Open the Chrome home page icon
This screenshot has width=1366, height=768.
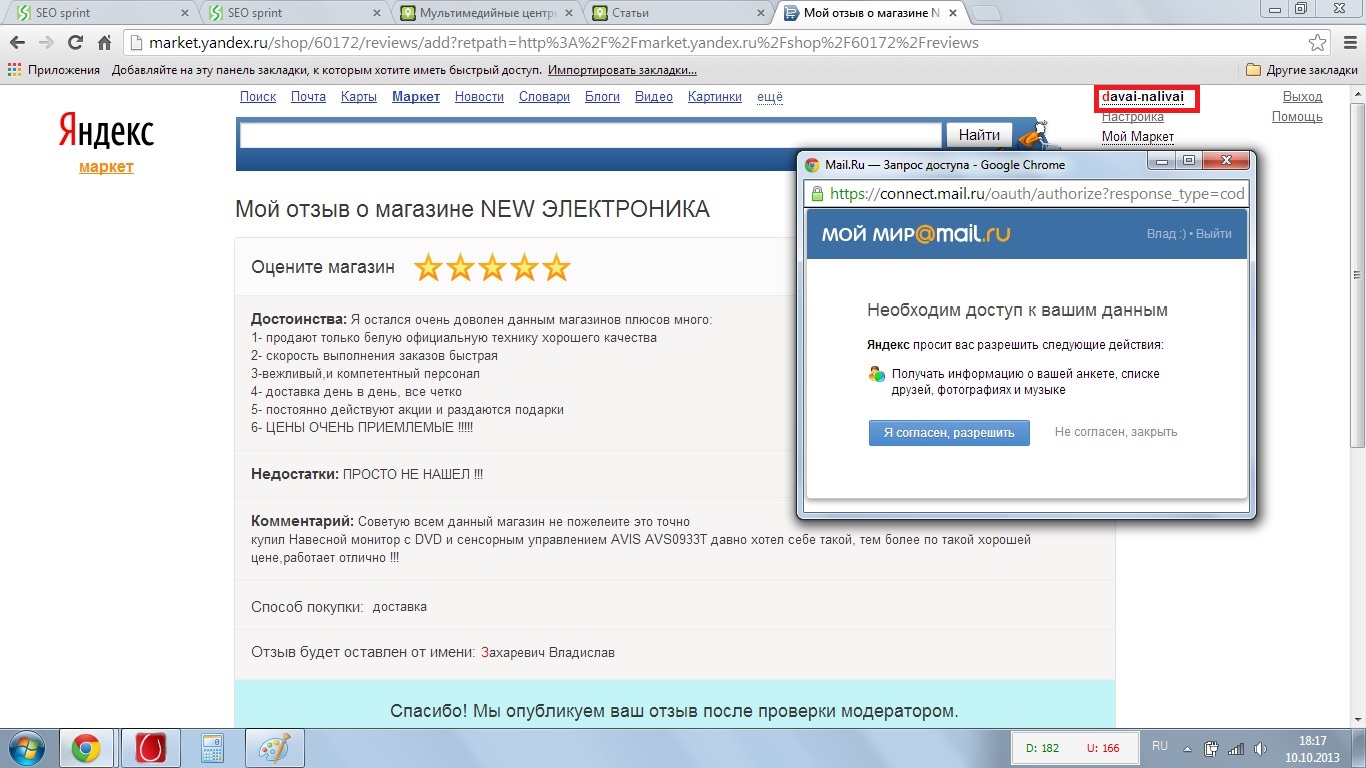tap(104, 43)
